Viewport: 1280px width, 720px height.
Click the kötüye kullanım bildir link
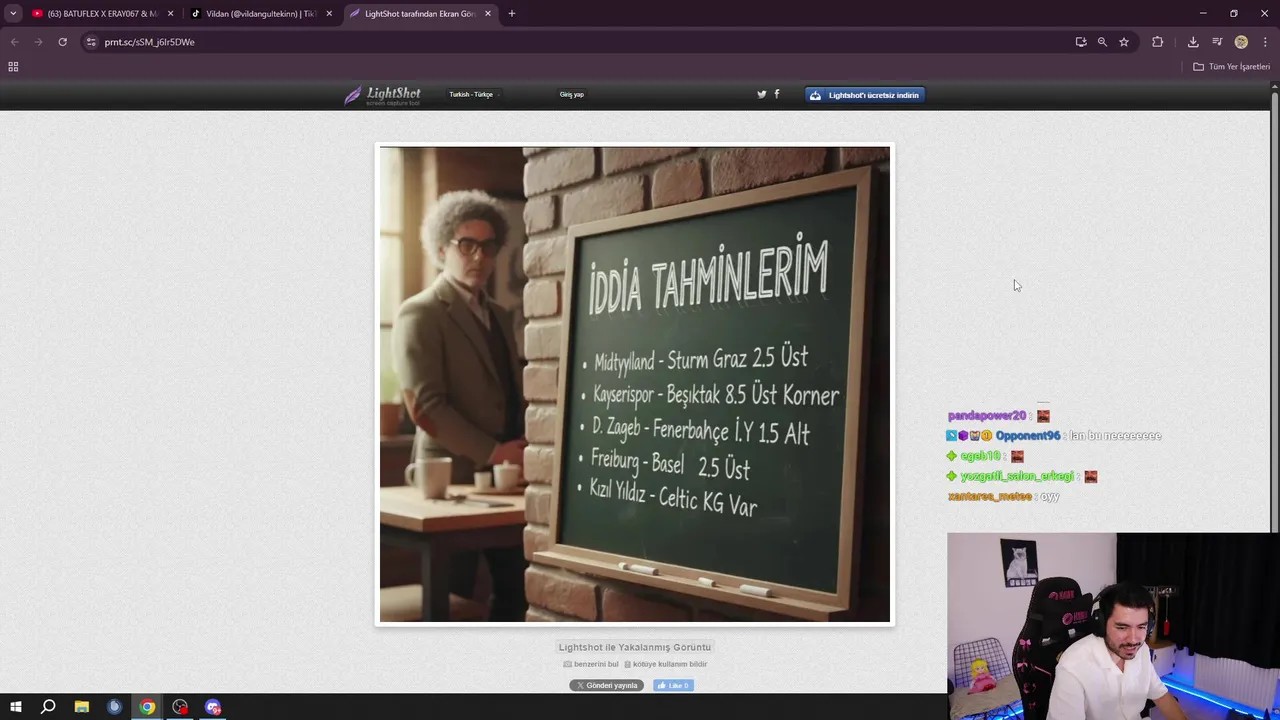(x=666, y=664)
